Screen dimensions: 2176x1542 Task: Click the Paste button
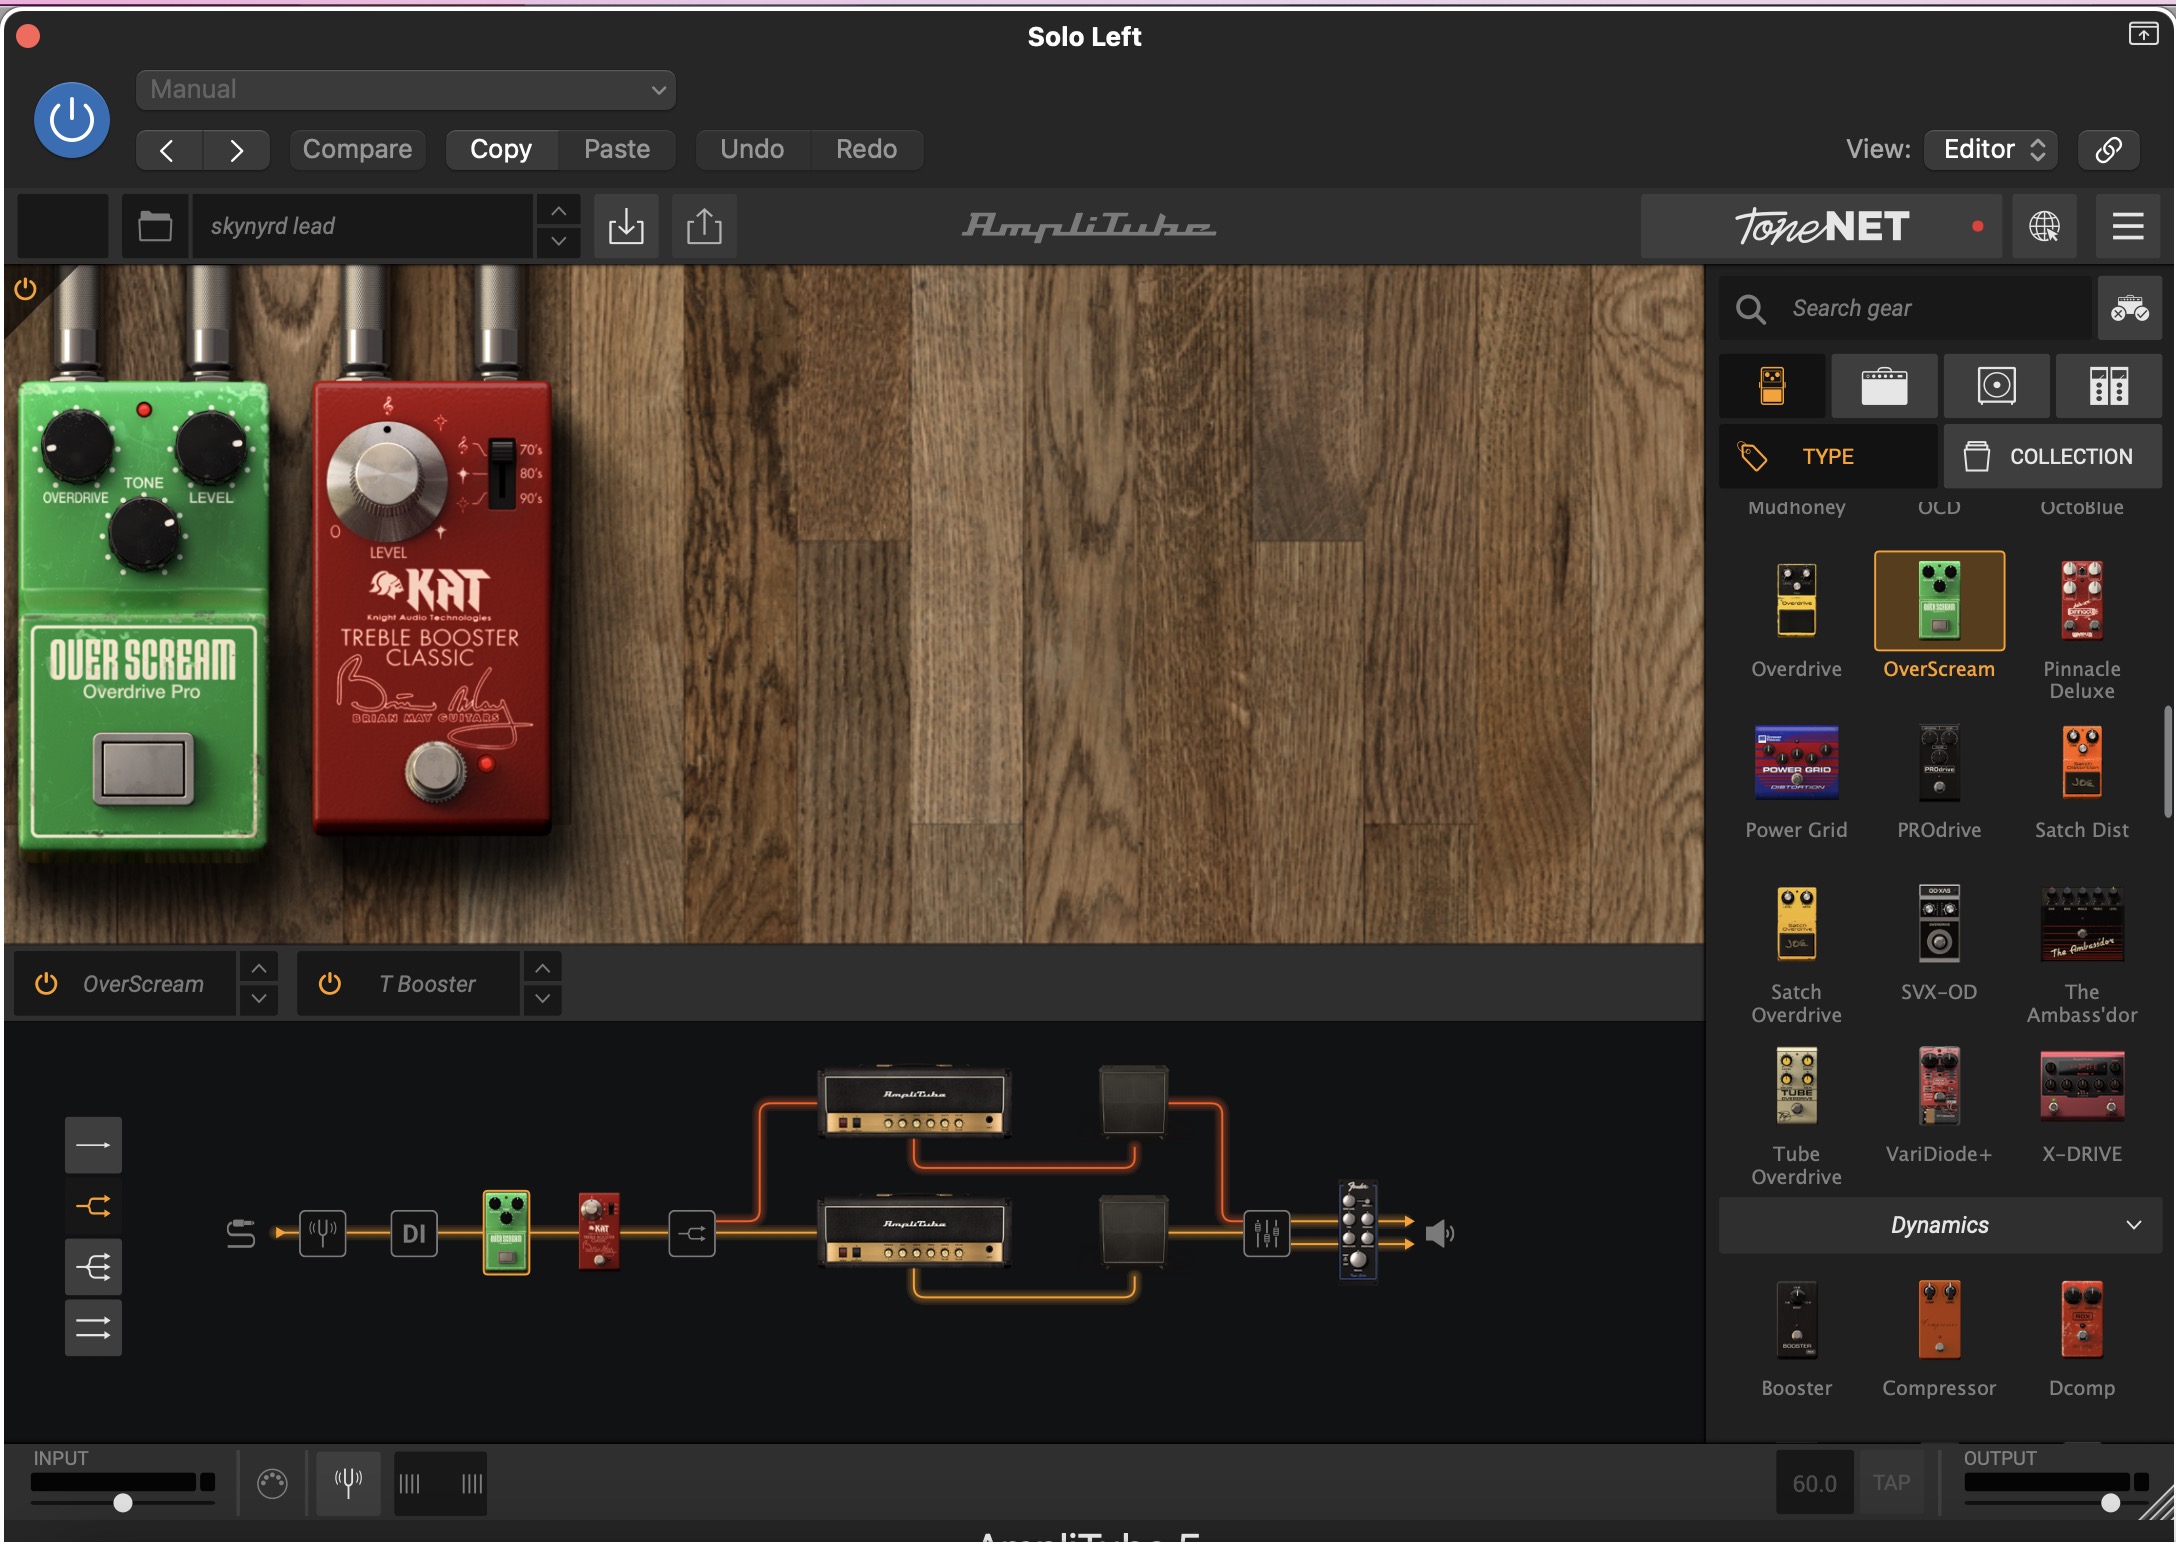tap(617, 149)
